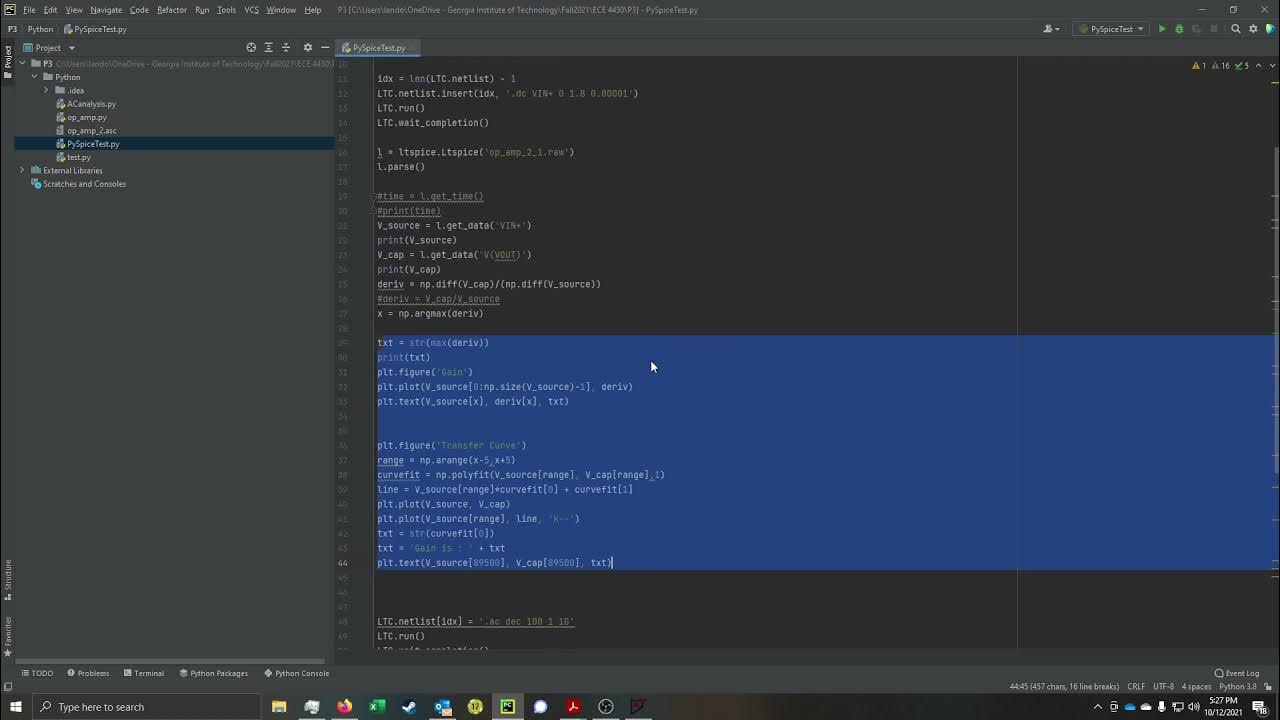Jump to next highlighted error arrow

(1272, 65)
